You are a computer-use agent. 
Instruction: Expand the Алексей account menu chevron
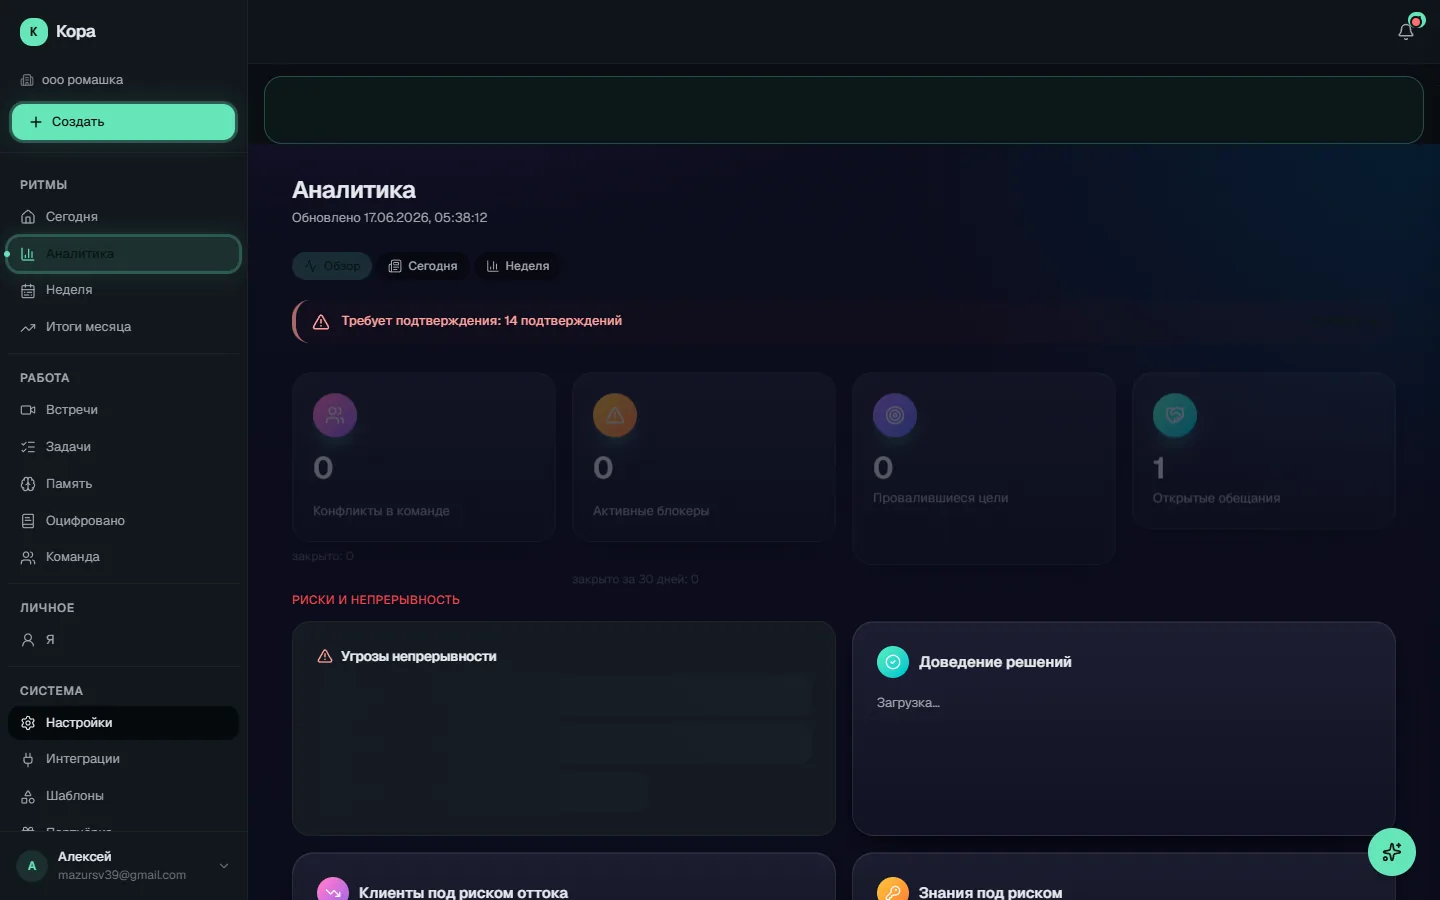pyautogui.click(x=224, y=866)
